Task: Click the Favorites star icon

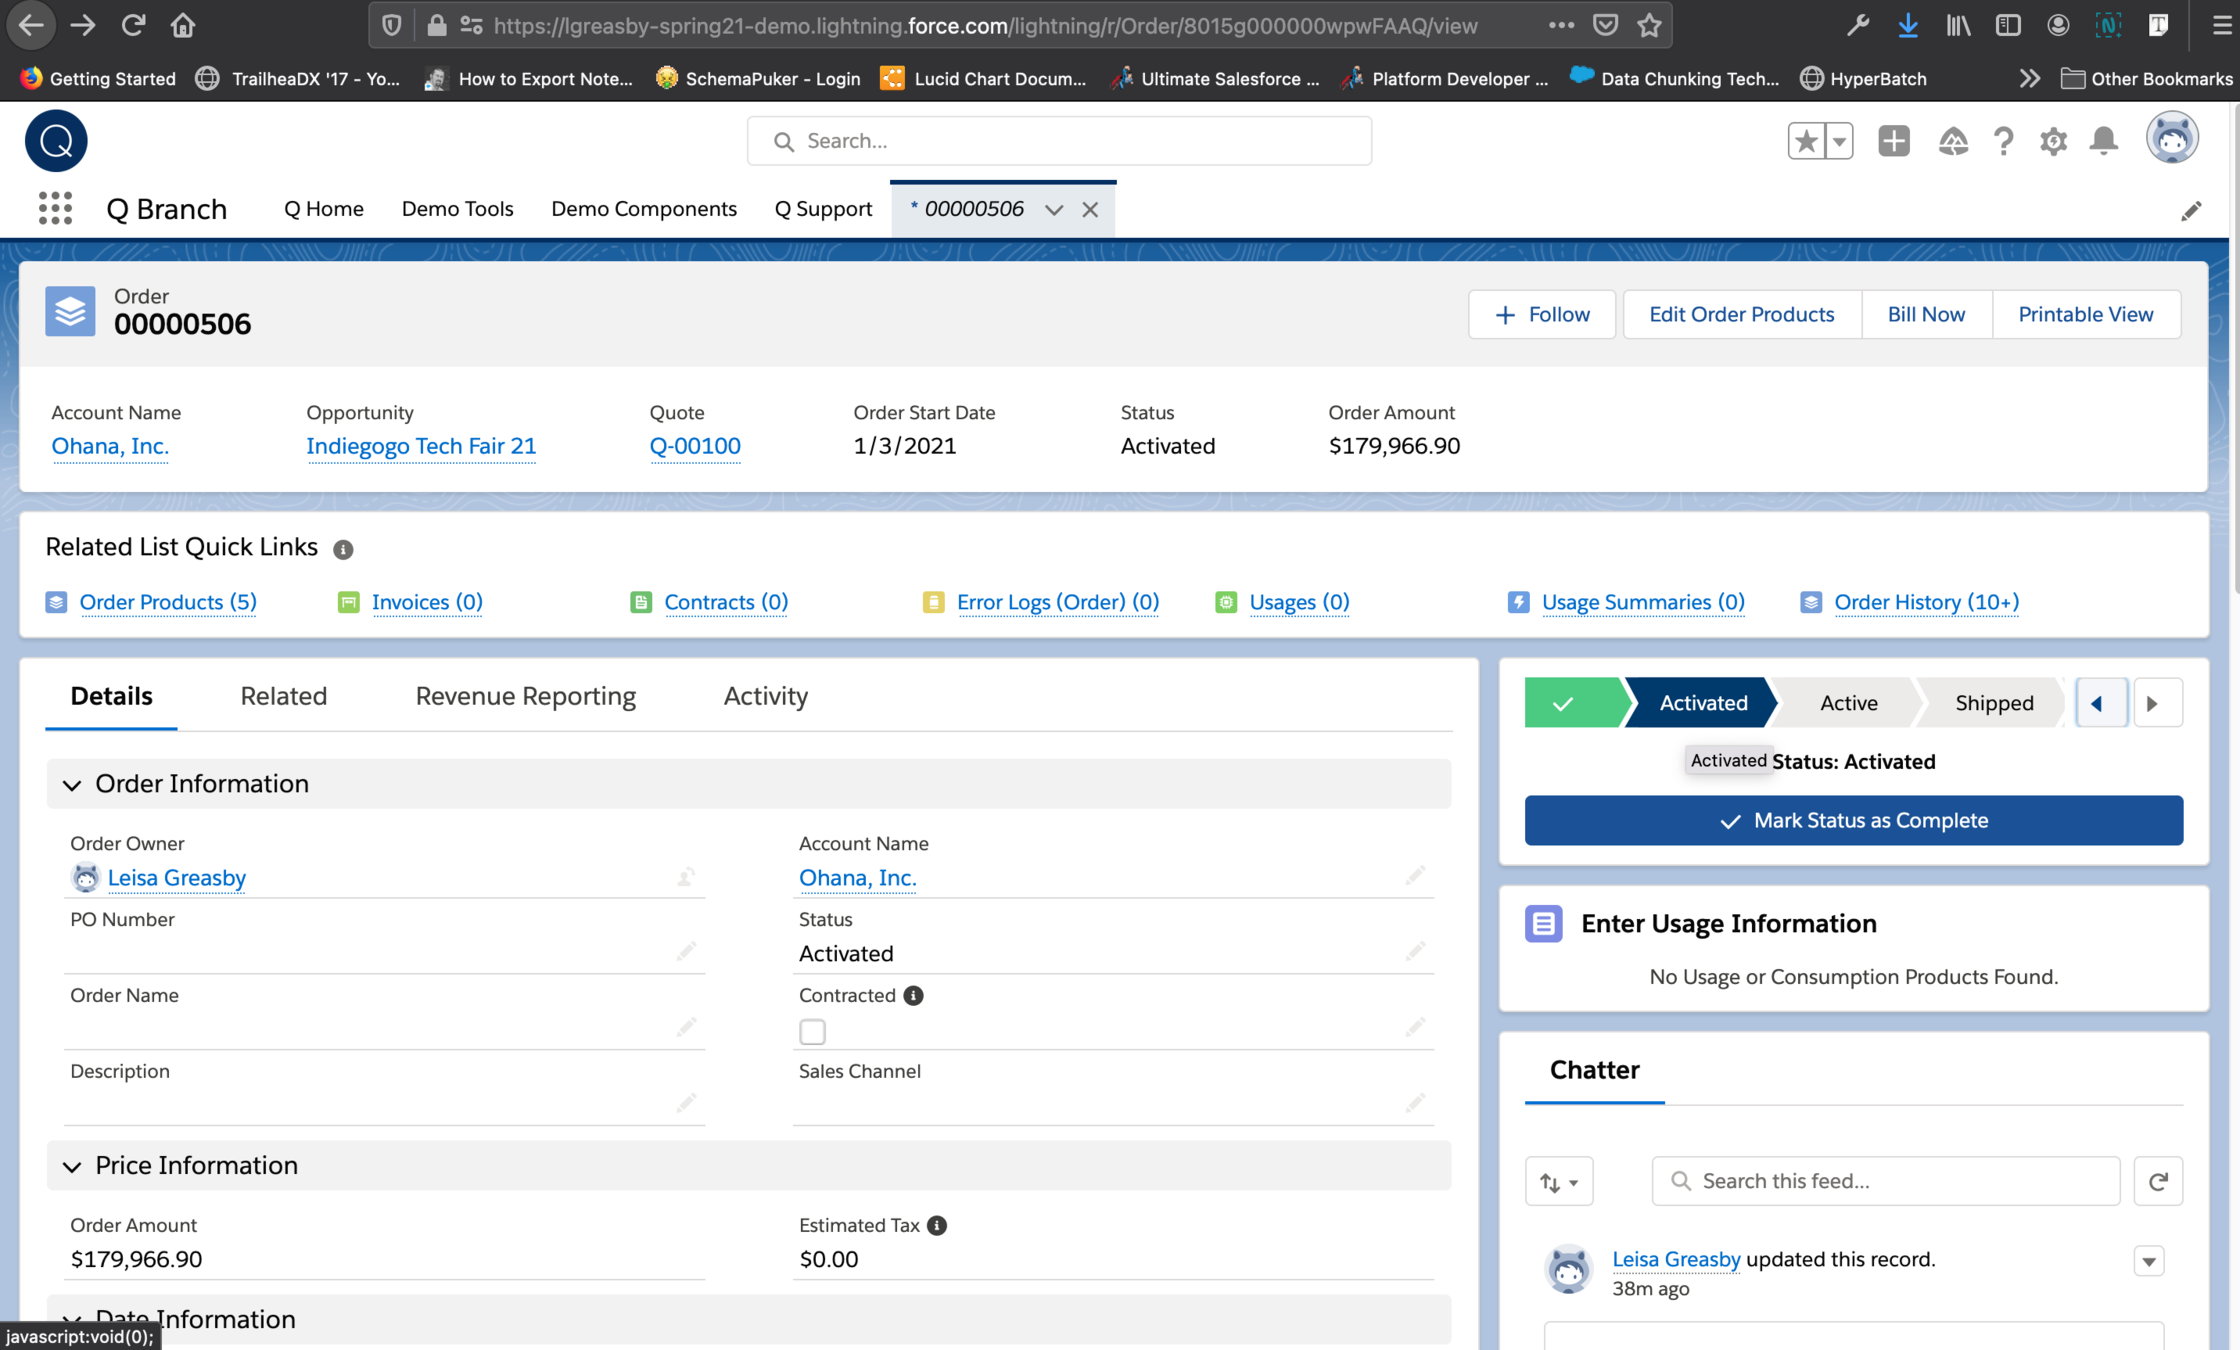Action: pyautogui.click(x=1806, y=141)
